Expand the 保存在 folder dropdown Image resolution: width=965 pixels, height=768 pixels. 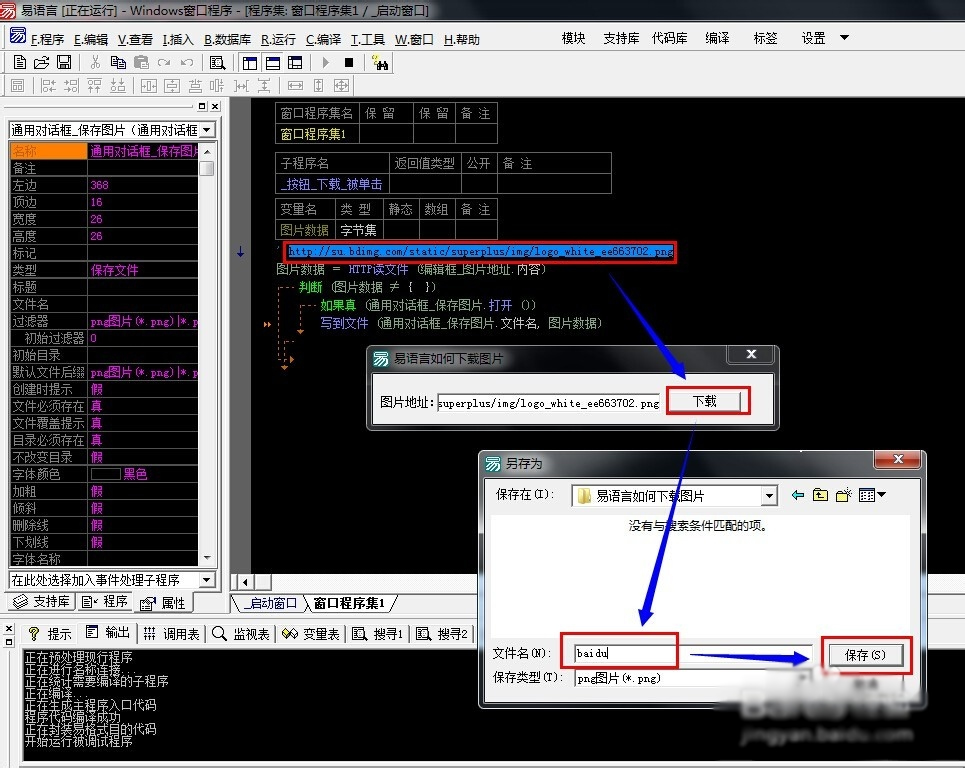click(768, 496)
